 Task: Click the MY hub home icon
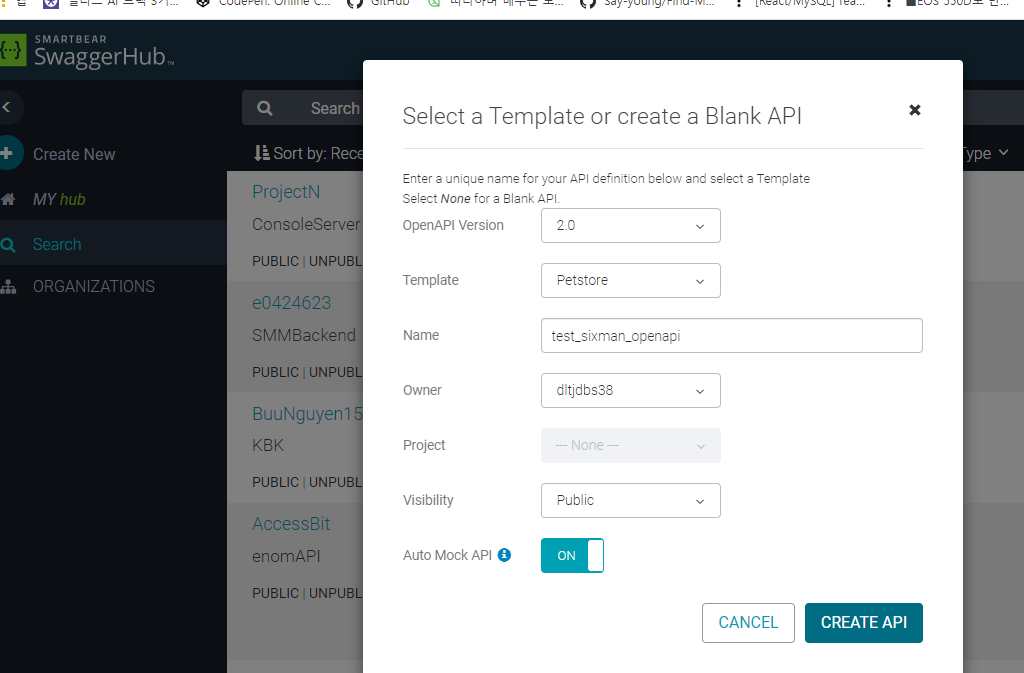pyautogui.click(x=8, y=199)
